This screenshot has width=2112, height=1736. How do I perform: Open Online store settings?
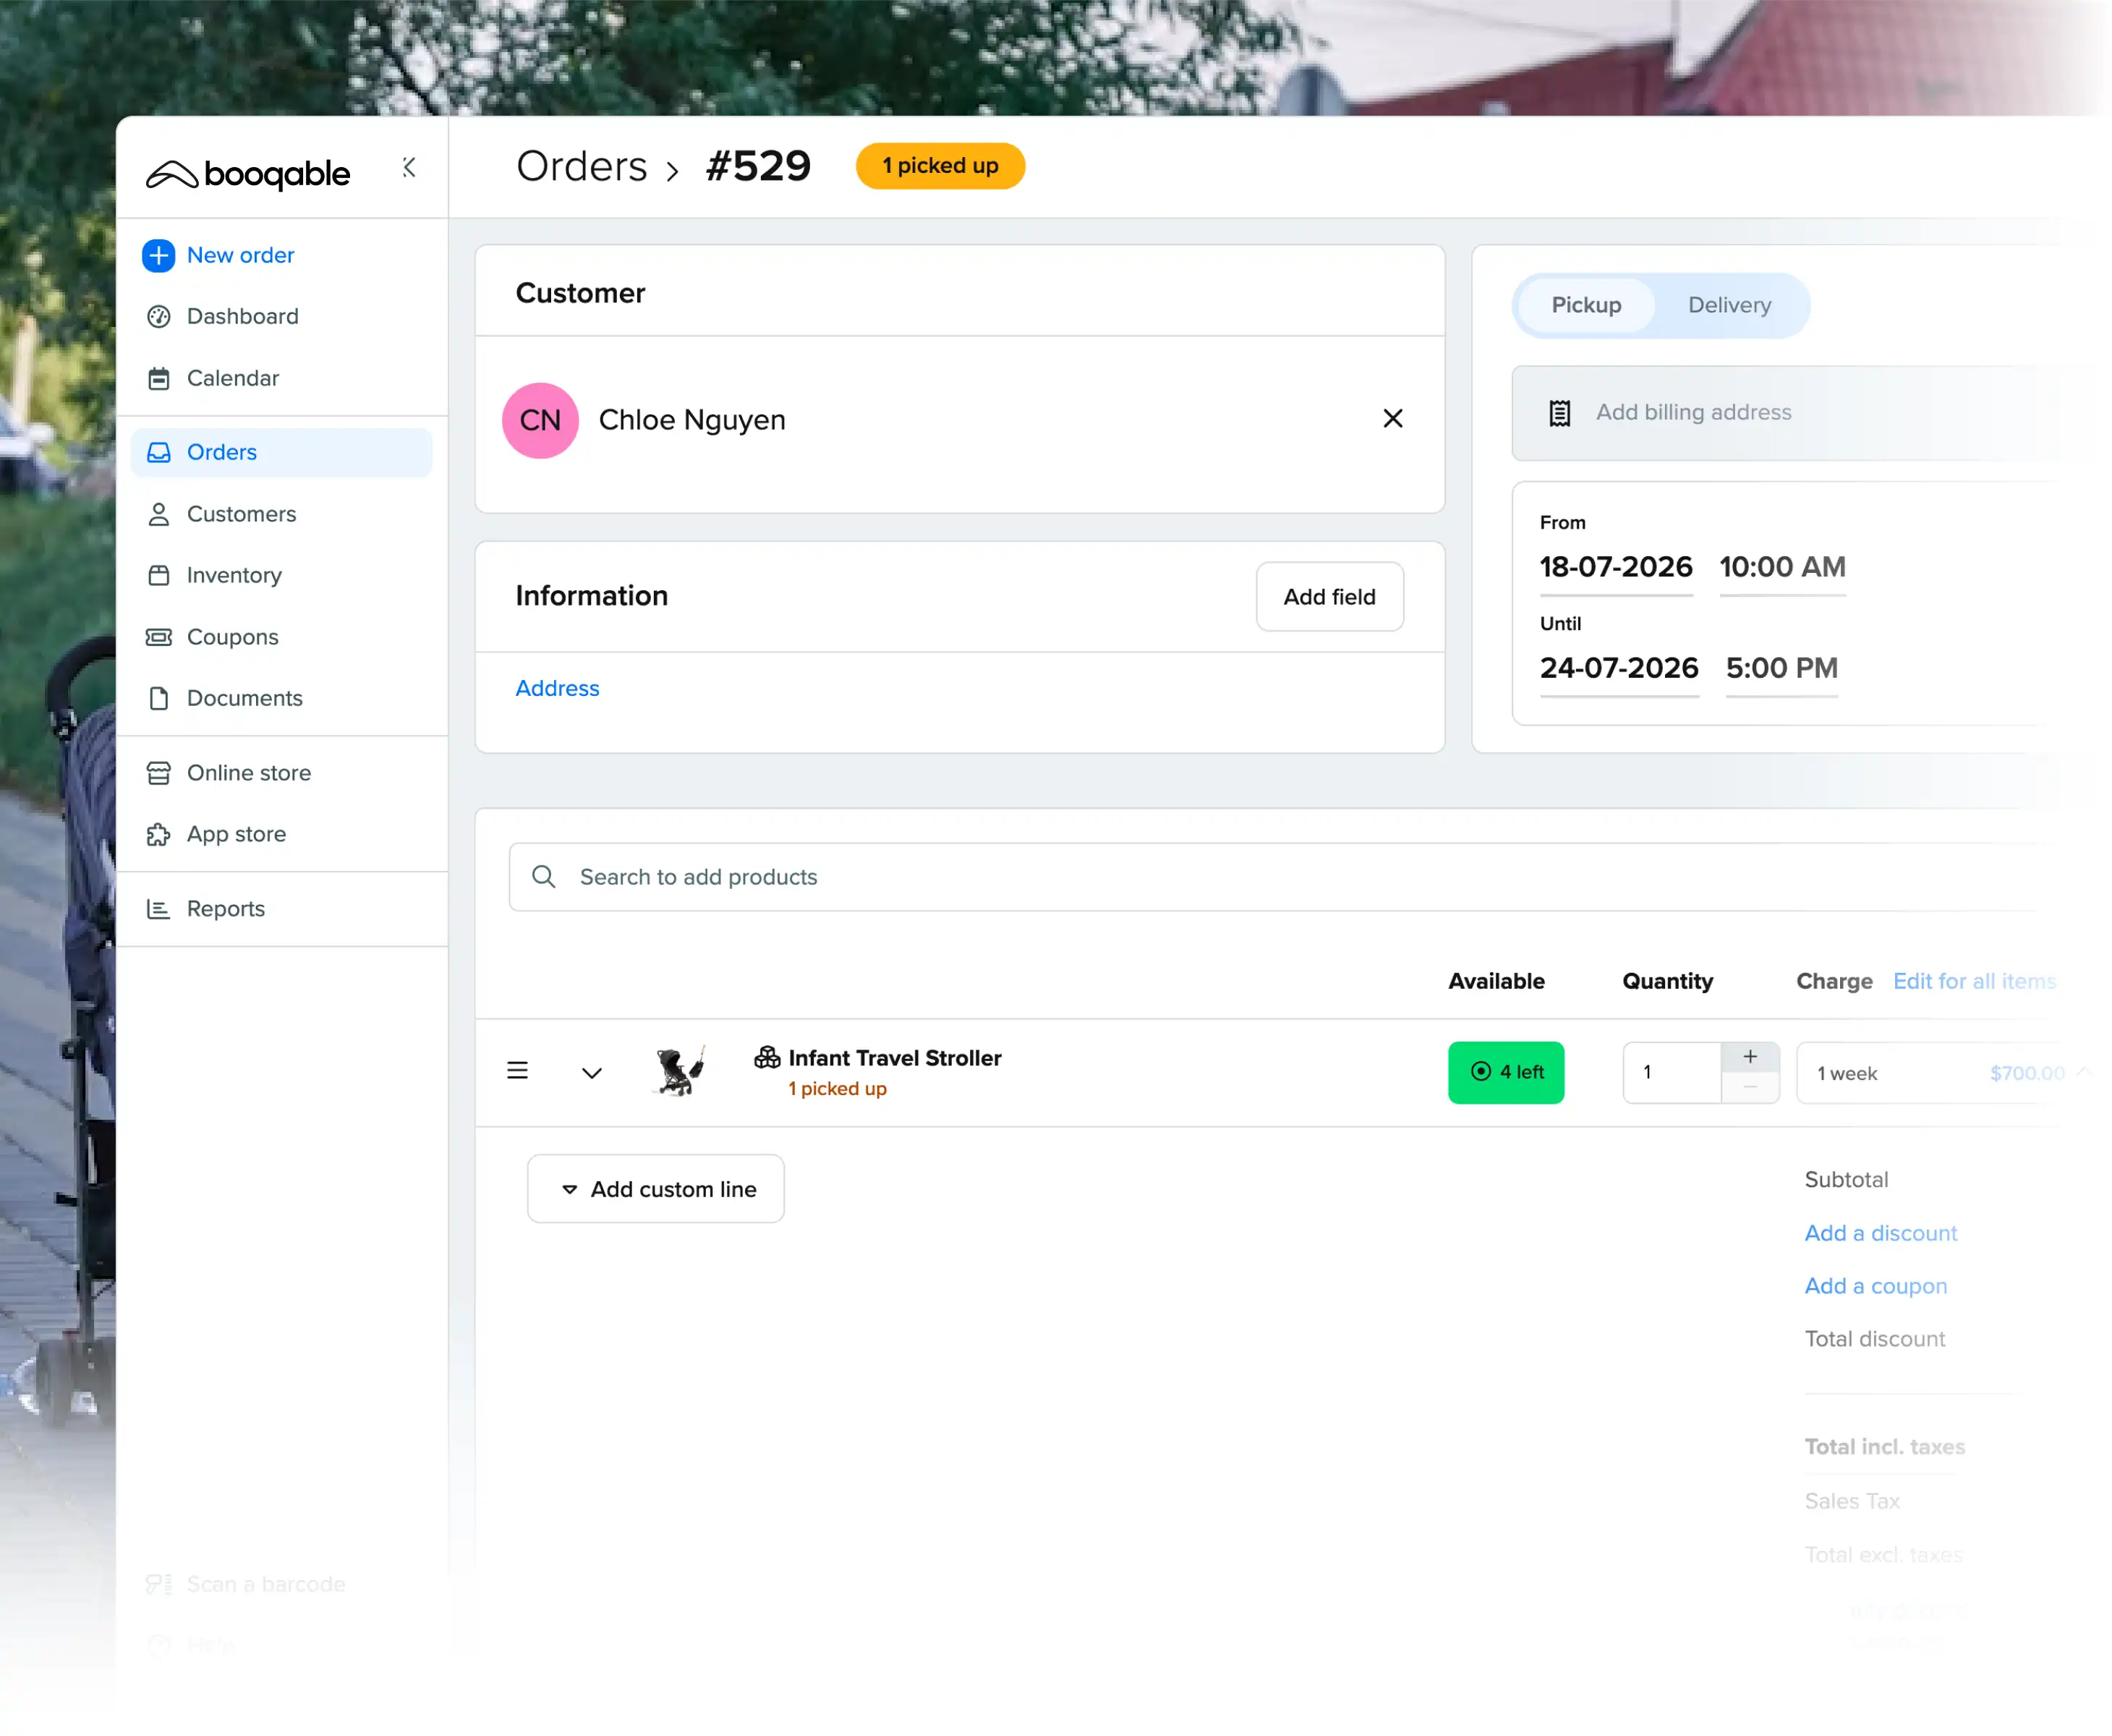pos(248,773)
